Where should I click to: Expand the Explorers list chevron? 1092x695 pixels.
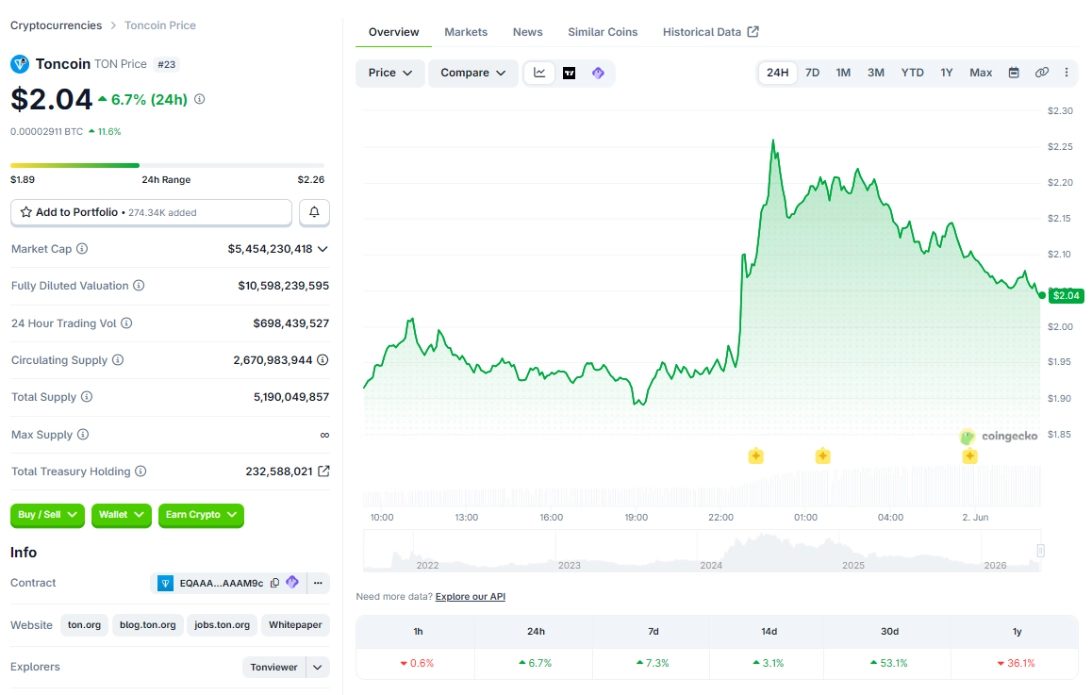point(318,667)
